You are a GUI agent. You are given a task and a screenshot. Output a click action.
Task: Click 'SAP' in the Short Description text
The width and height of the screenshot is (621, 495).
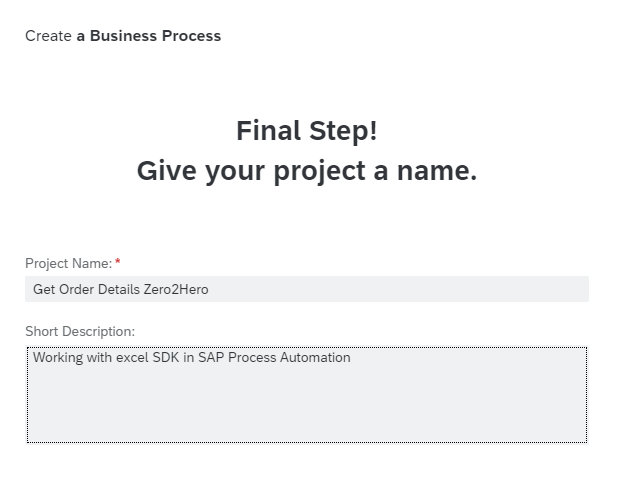coord(211,357)
